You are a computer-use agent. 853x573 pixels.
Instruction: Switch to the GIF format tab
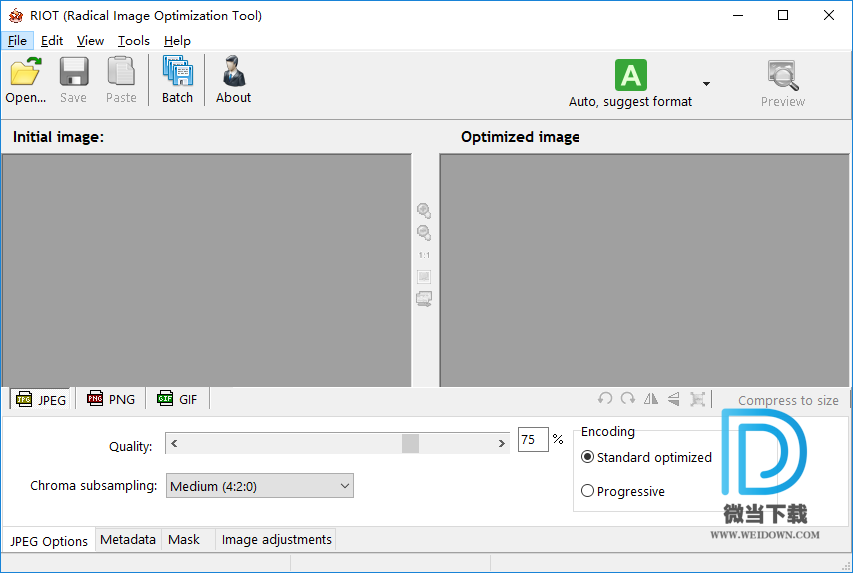point(177,399)
